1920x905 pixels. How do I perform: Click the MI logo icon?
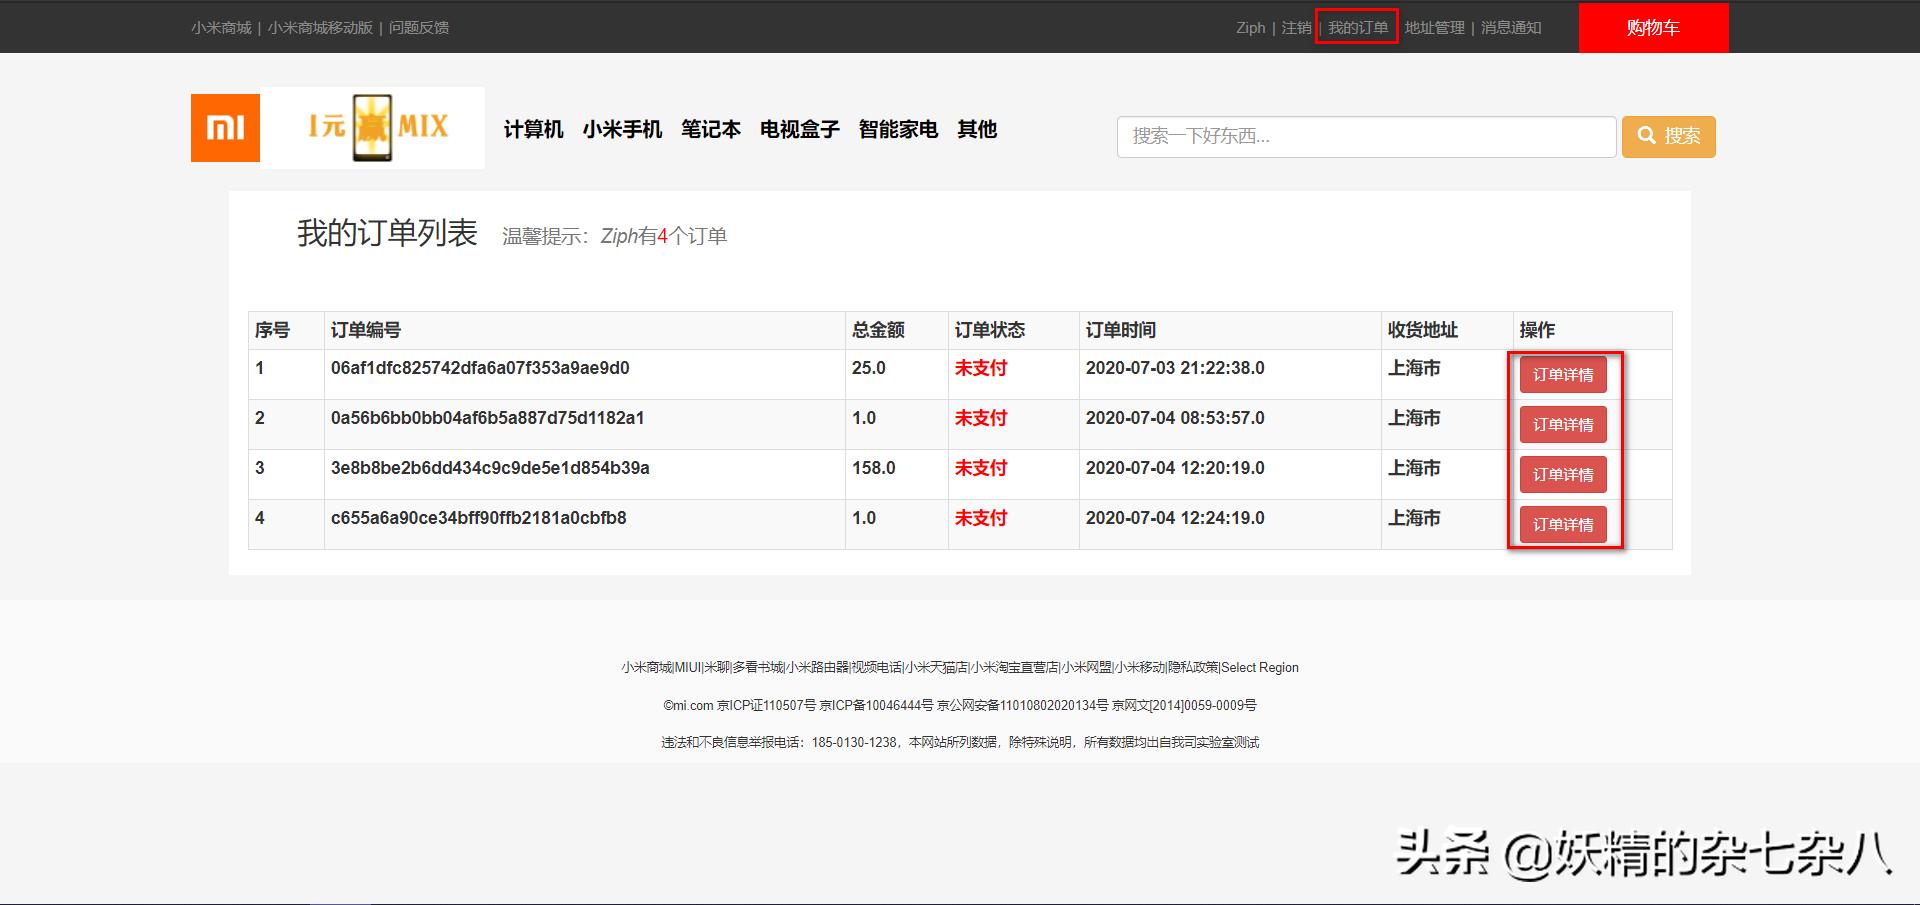click(x=225, y=128)
